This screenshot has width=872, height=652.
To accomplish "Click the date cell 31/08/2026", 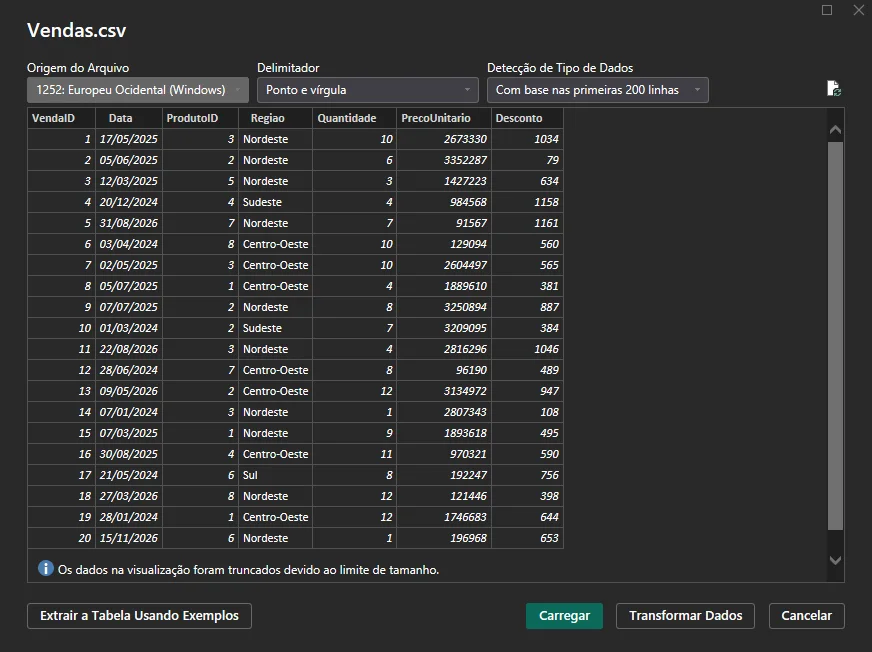I will [129, 223].
